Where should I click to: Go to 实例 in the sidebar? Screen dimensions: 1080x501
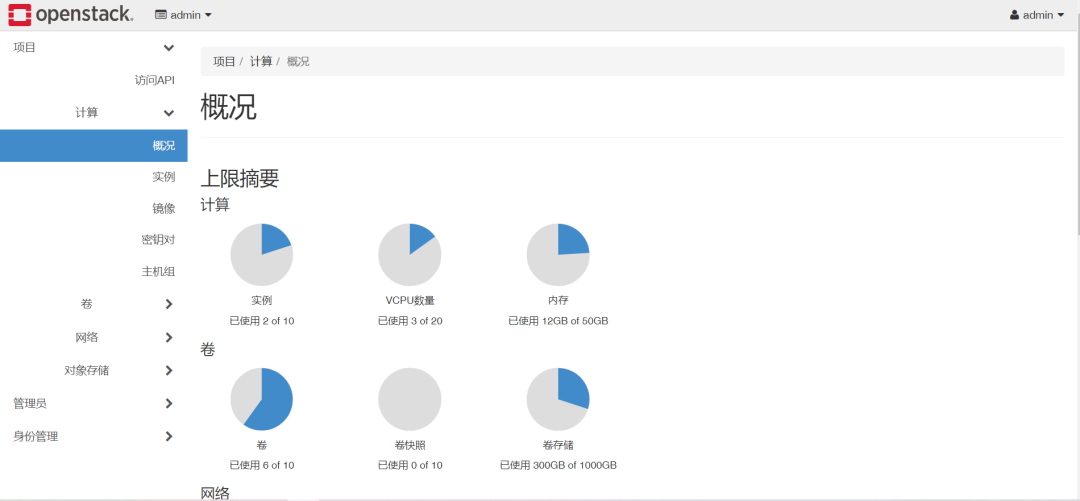163,177
